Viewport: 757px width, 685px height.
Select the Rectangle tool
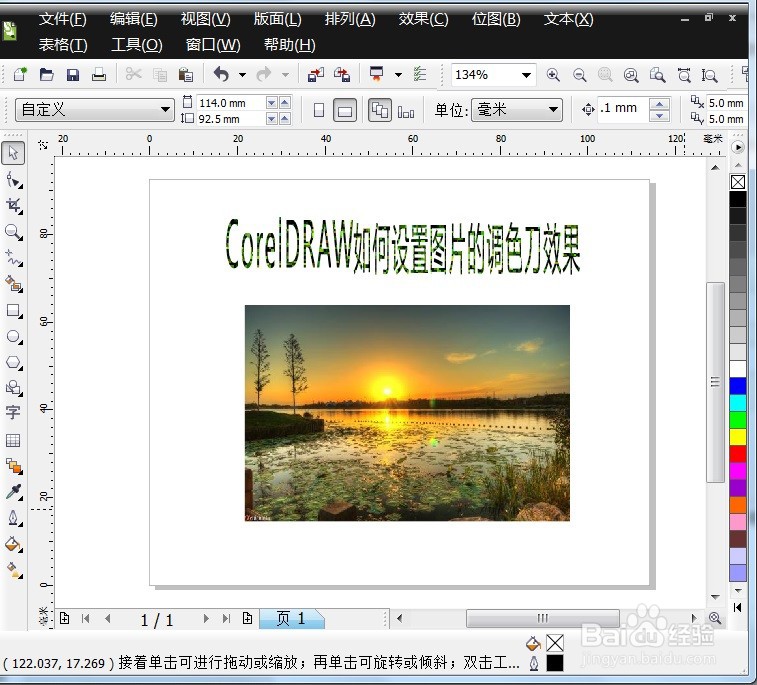tap(14, 310)
